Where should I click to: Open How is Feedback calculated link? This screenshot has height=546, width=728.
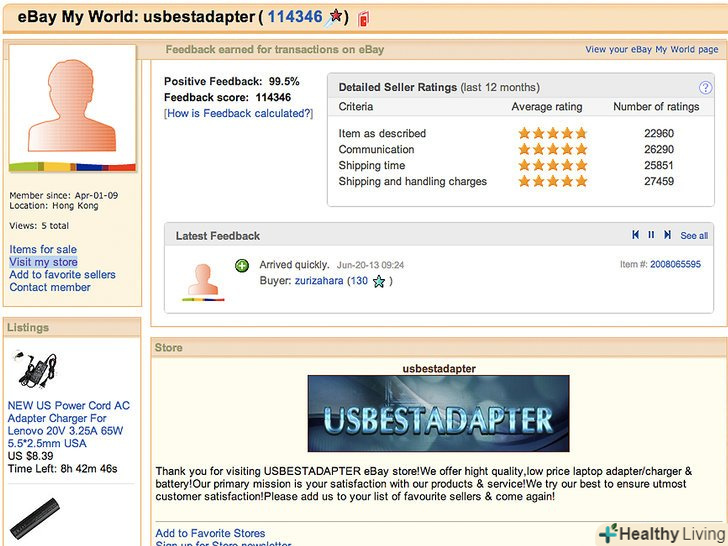coord(239,113)
